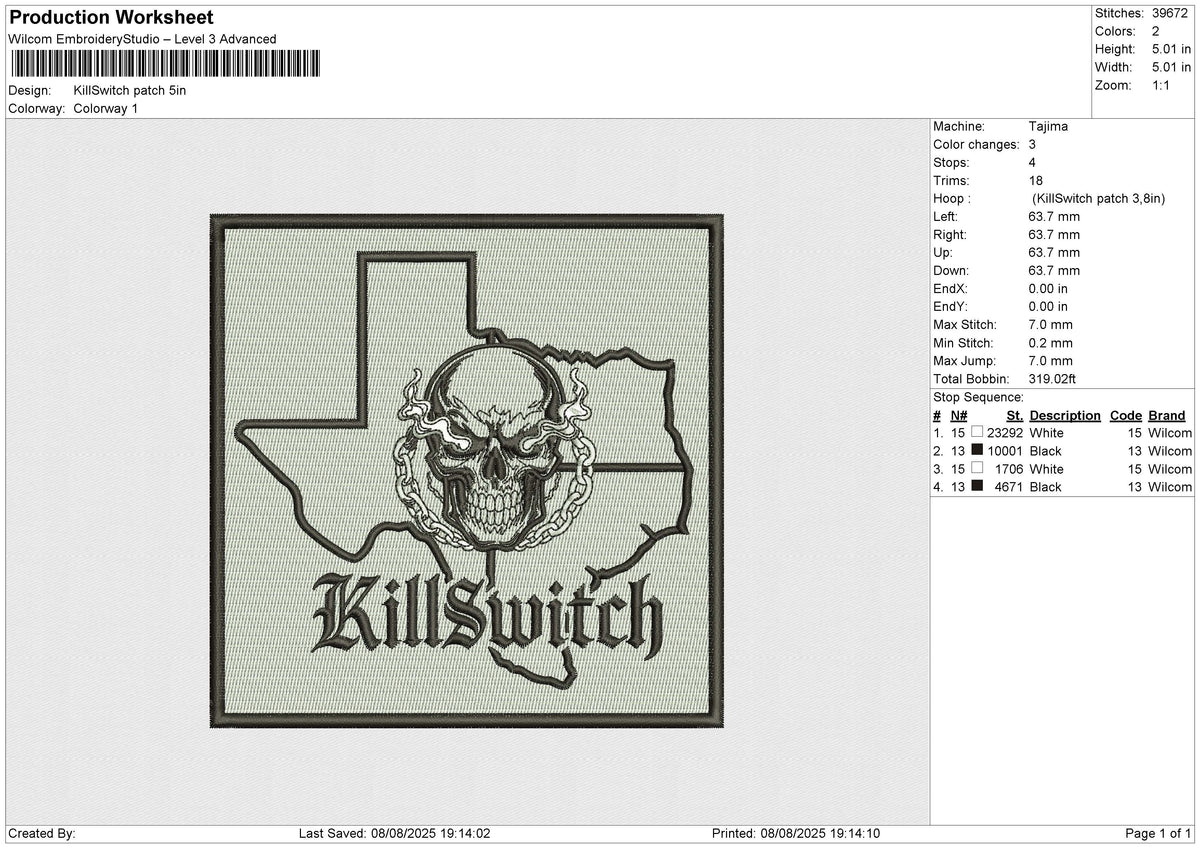Viewport: 1200px width, 848px height.
Task: Click the 'Up:' measurement label
Action: pyautogui.click(x=943, y=253)
